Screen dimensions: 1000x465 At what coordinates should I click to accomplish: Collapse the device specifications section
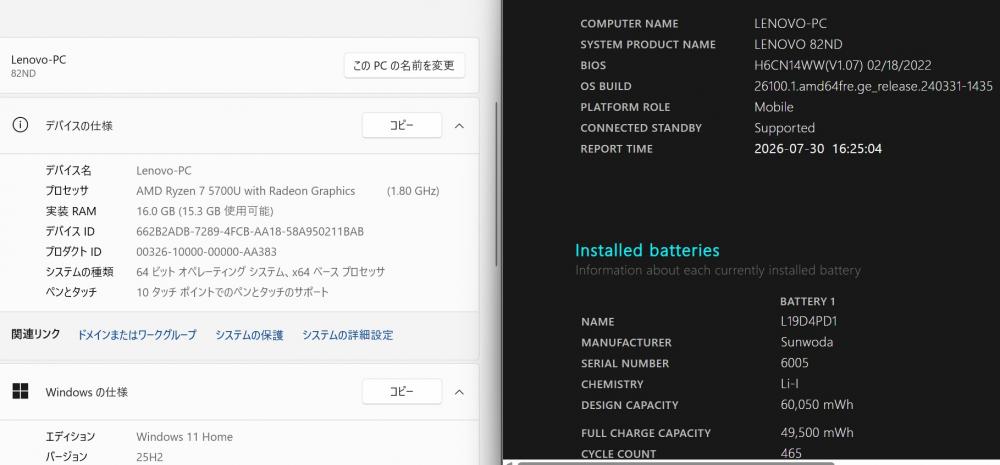459,126
